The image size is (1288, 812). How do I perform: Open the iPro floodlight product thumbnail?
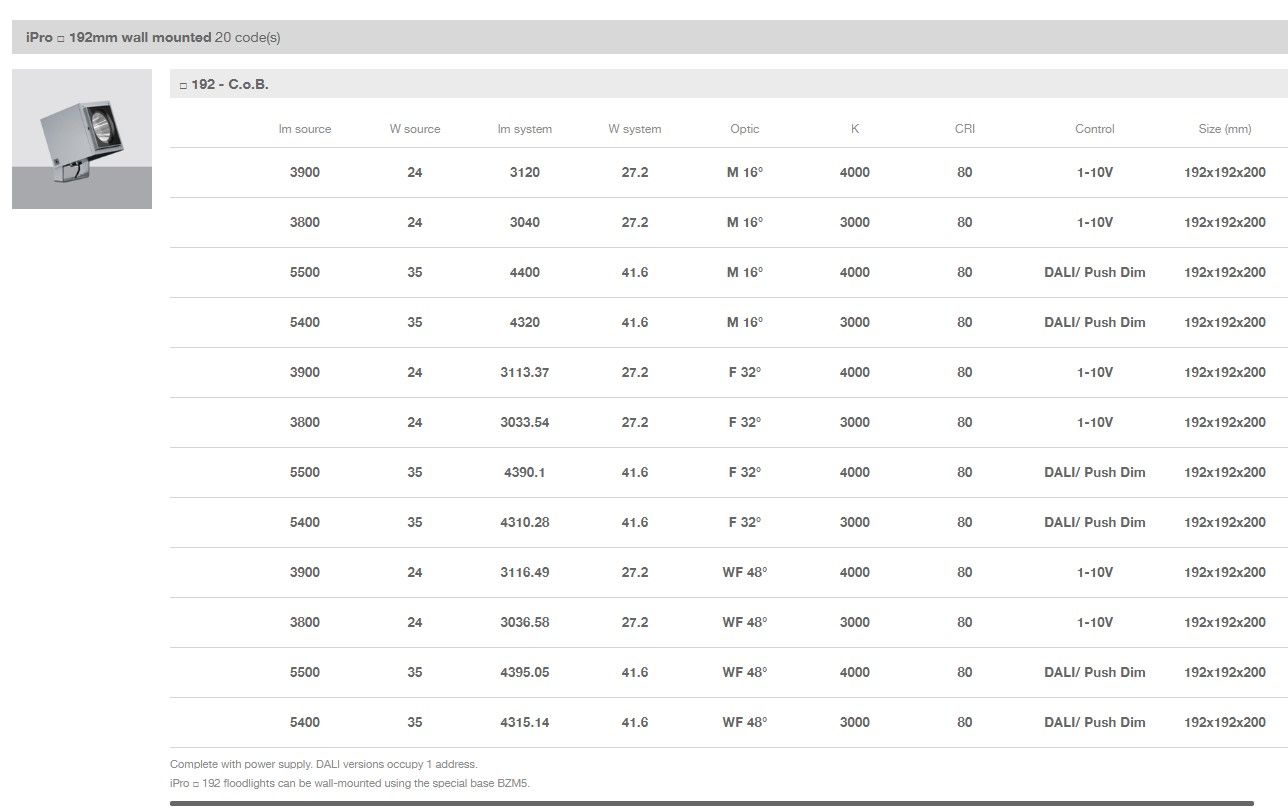(82, 139)
